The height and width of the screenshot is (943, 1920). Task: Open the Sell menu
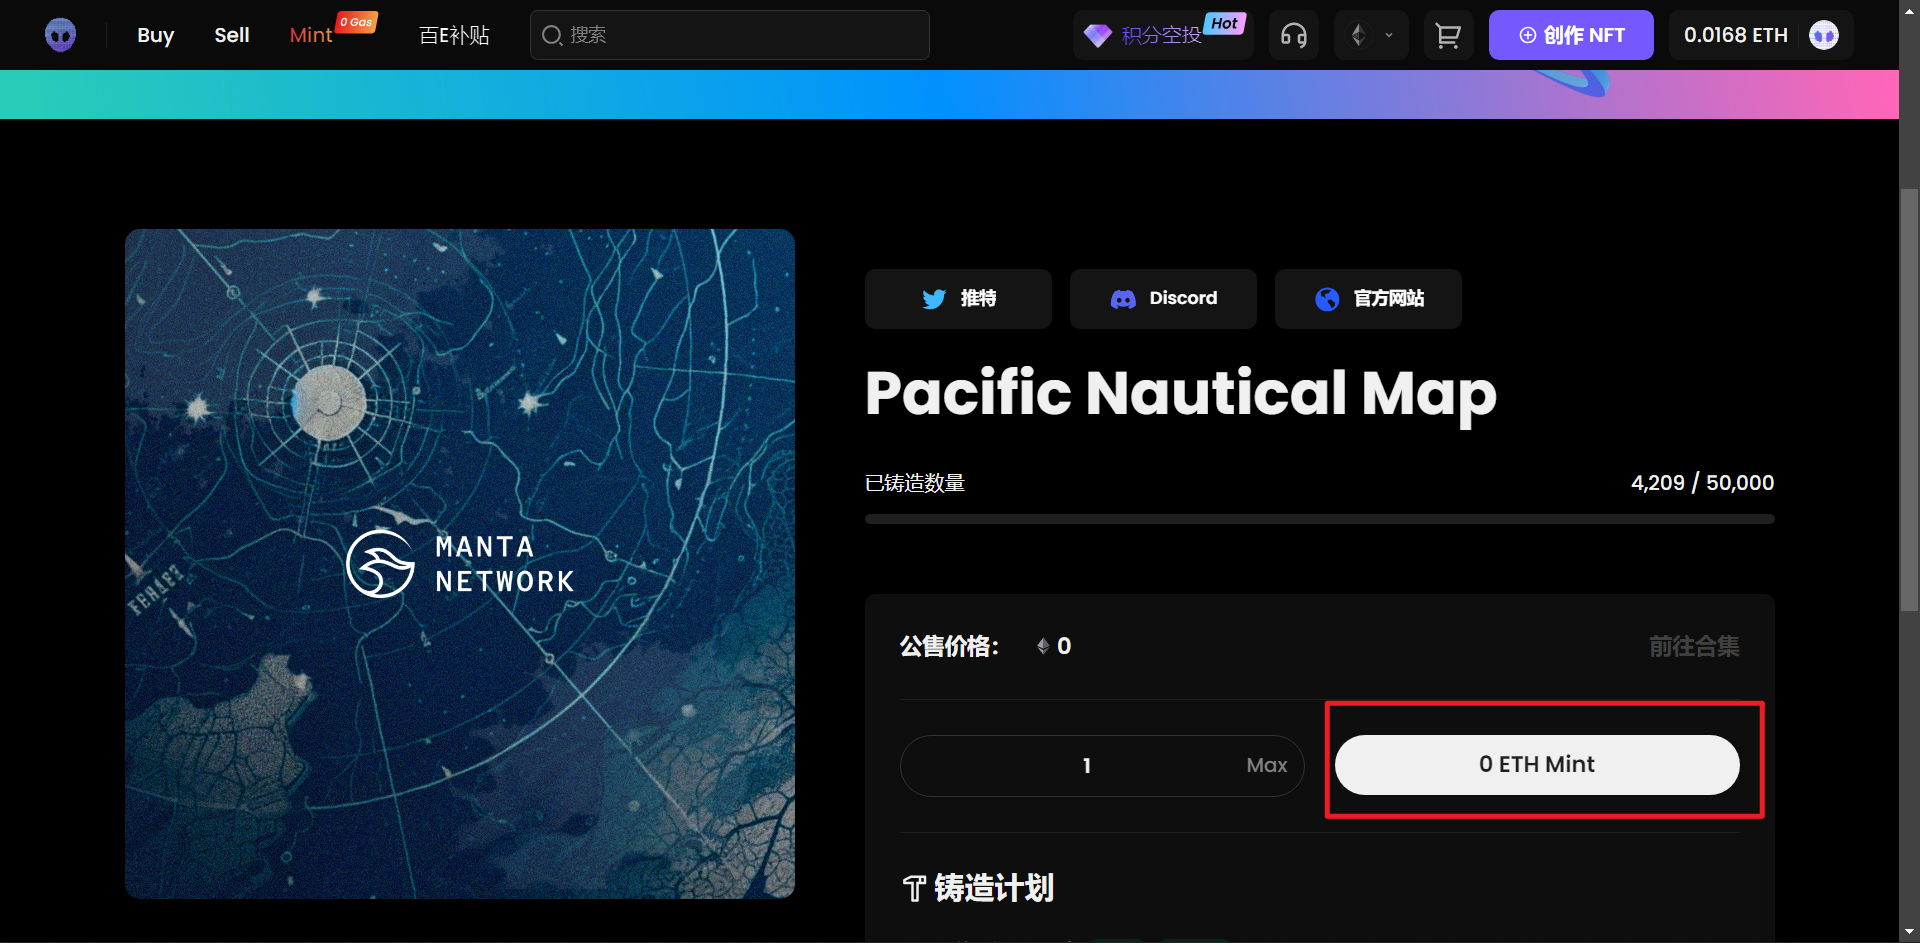click(x=232, y=35)
